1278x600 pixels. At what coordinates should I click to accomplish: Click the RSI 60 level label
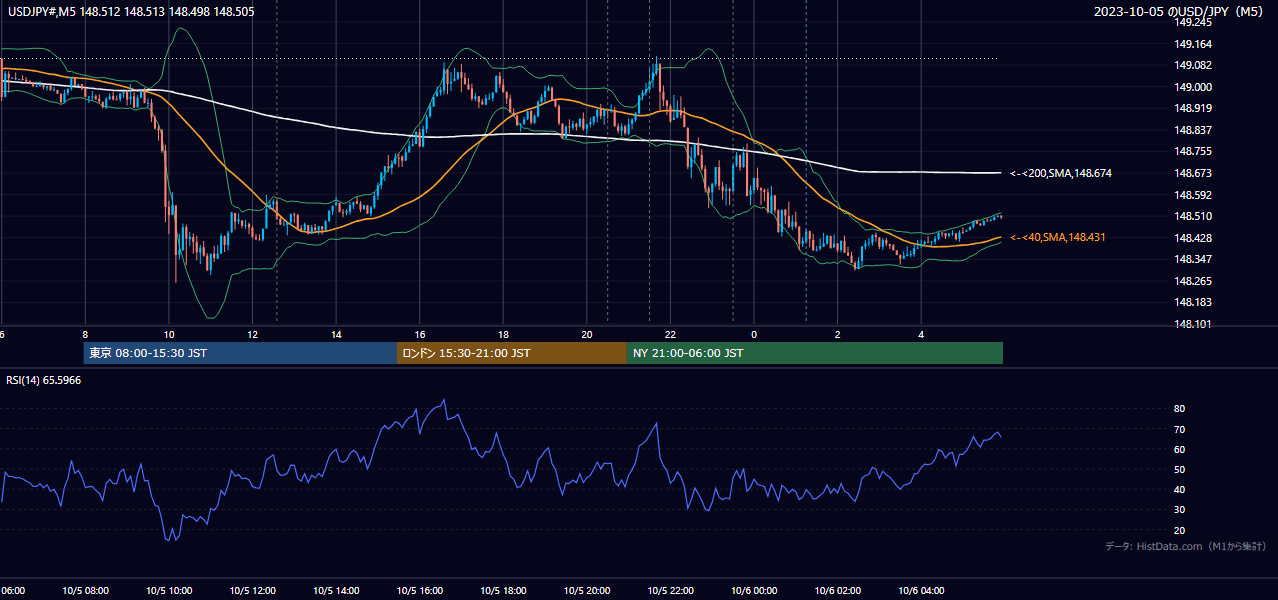[1179, 449]
